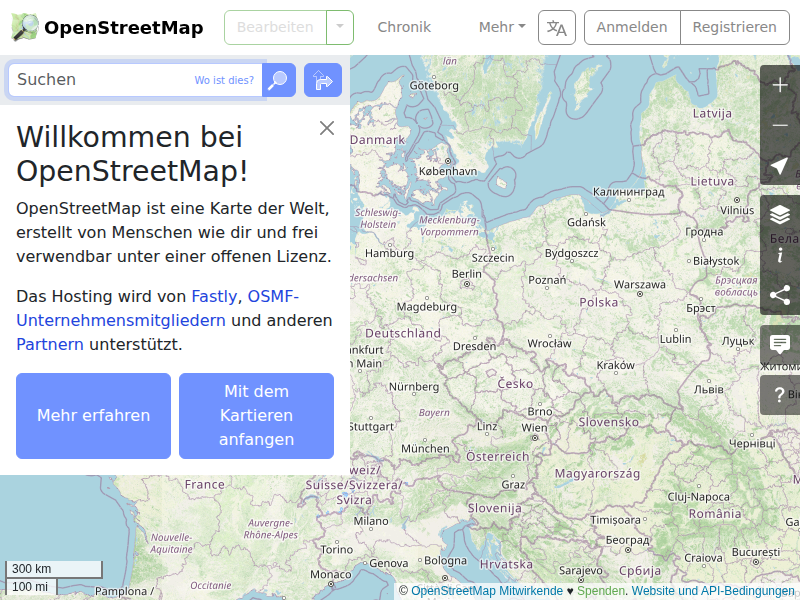
Task: Follow the Fastly hosting link
Action: 214,296
